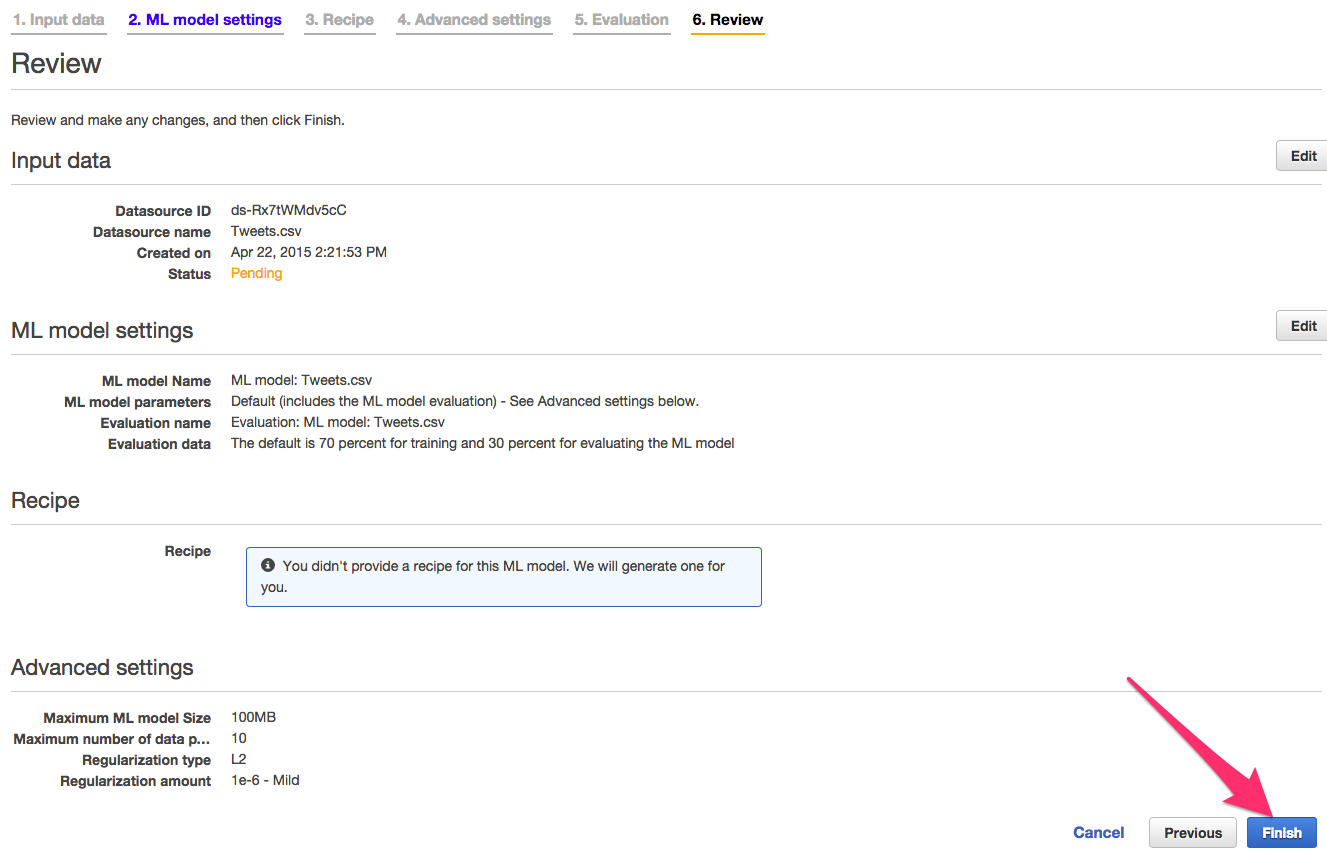The height and width of the screenshot is (851, 1327).
Task: Click the Review page heading
Action: tap(56, 63)
